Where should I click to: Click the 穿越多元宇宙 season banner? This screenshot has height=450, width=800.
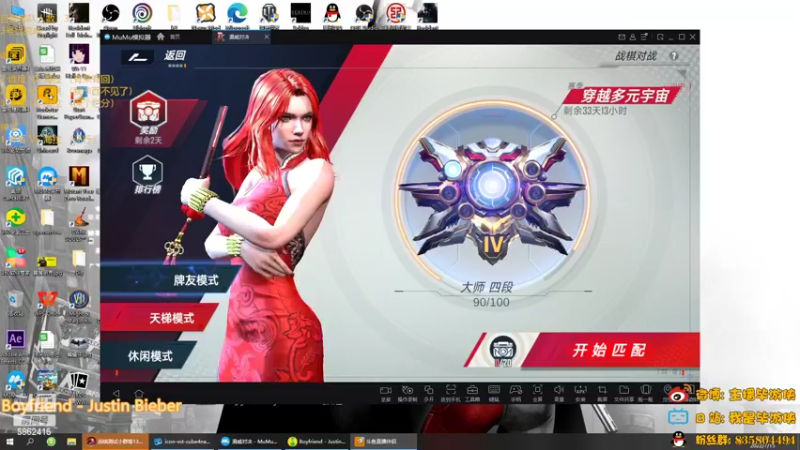626,96
